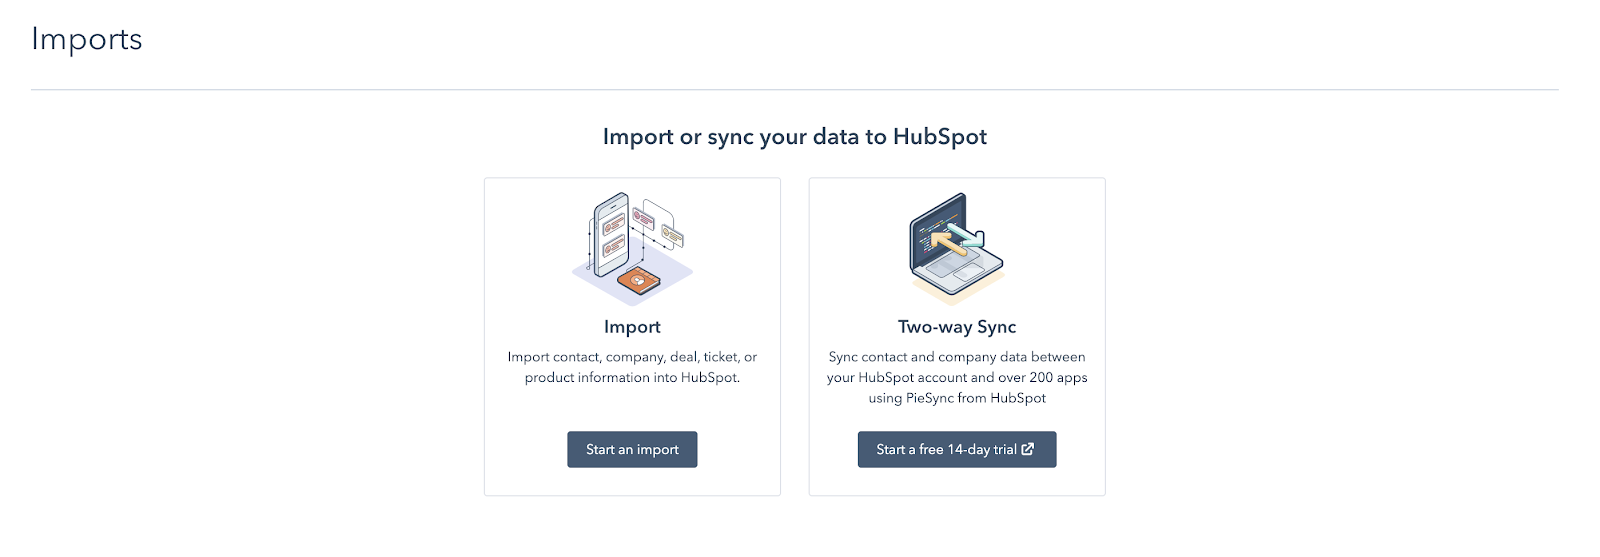This screenshot has height=557, width=1600.
Task: Click the sync arrows on the laptop screen
Action: pos(955,240)
